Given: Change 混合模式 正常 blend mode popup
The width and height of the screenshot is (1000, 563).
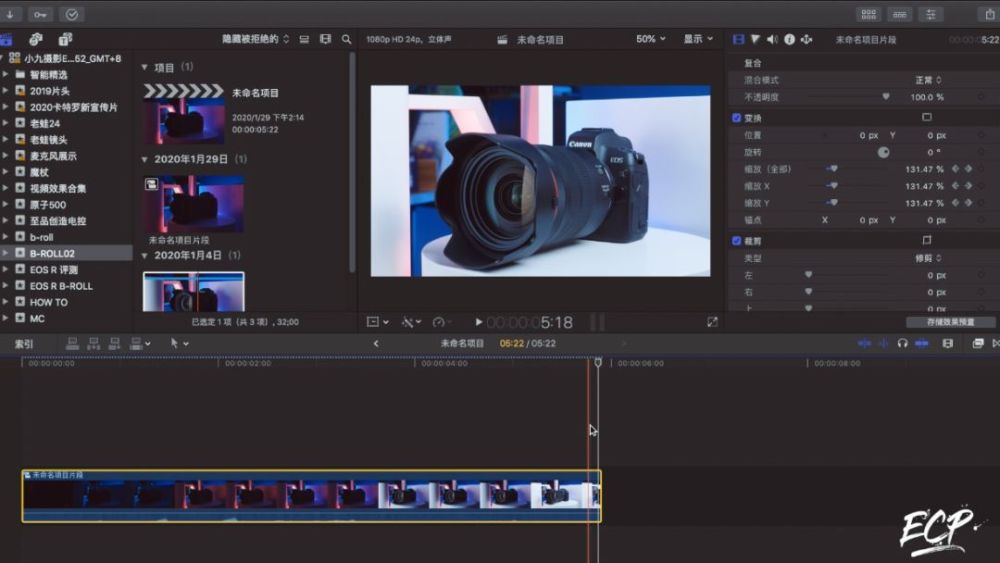Looking at the screenshot, I should click(x=928, y=80).
